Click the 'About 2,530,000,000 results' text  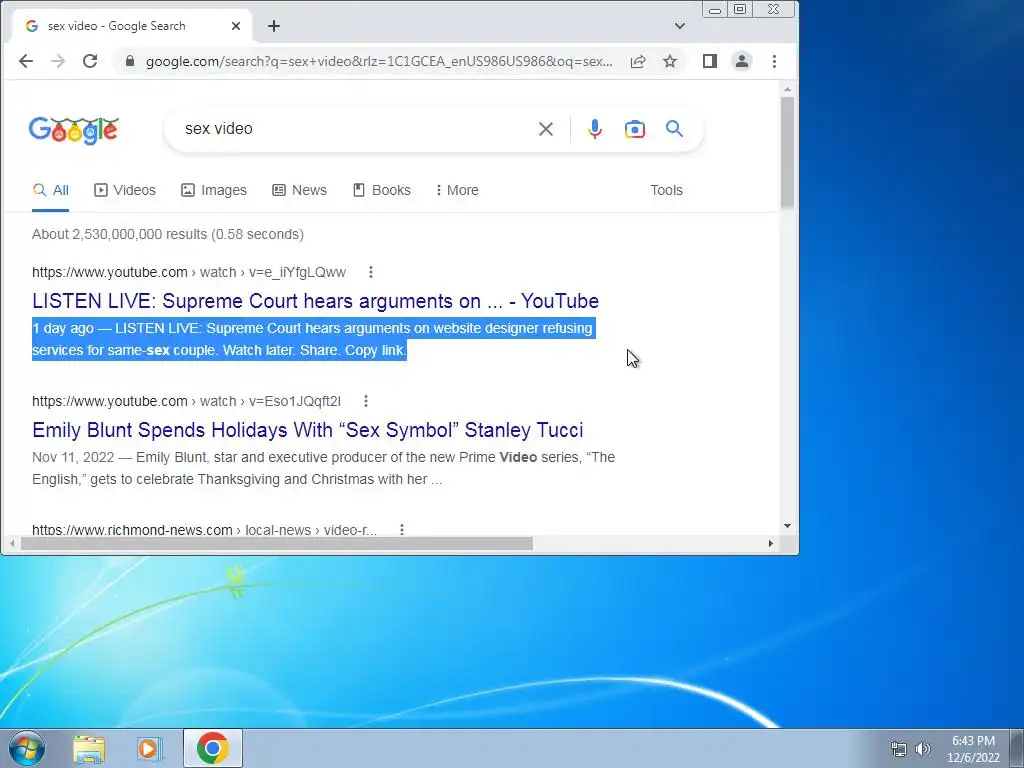pos(168,234)
